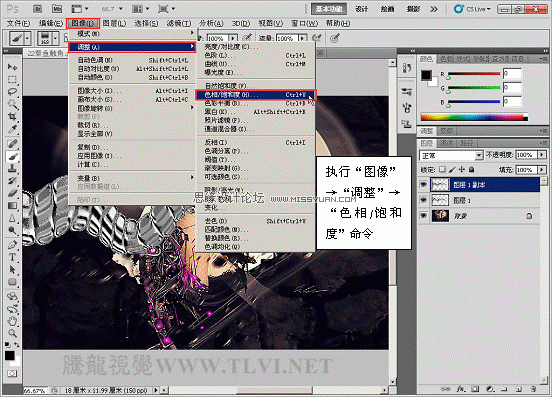Select the Blur tool
The height and width of the screenshot is (397, 552).
12,218
